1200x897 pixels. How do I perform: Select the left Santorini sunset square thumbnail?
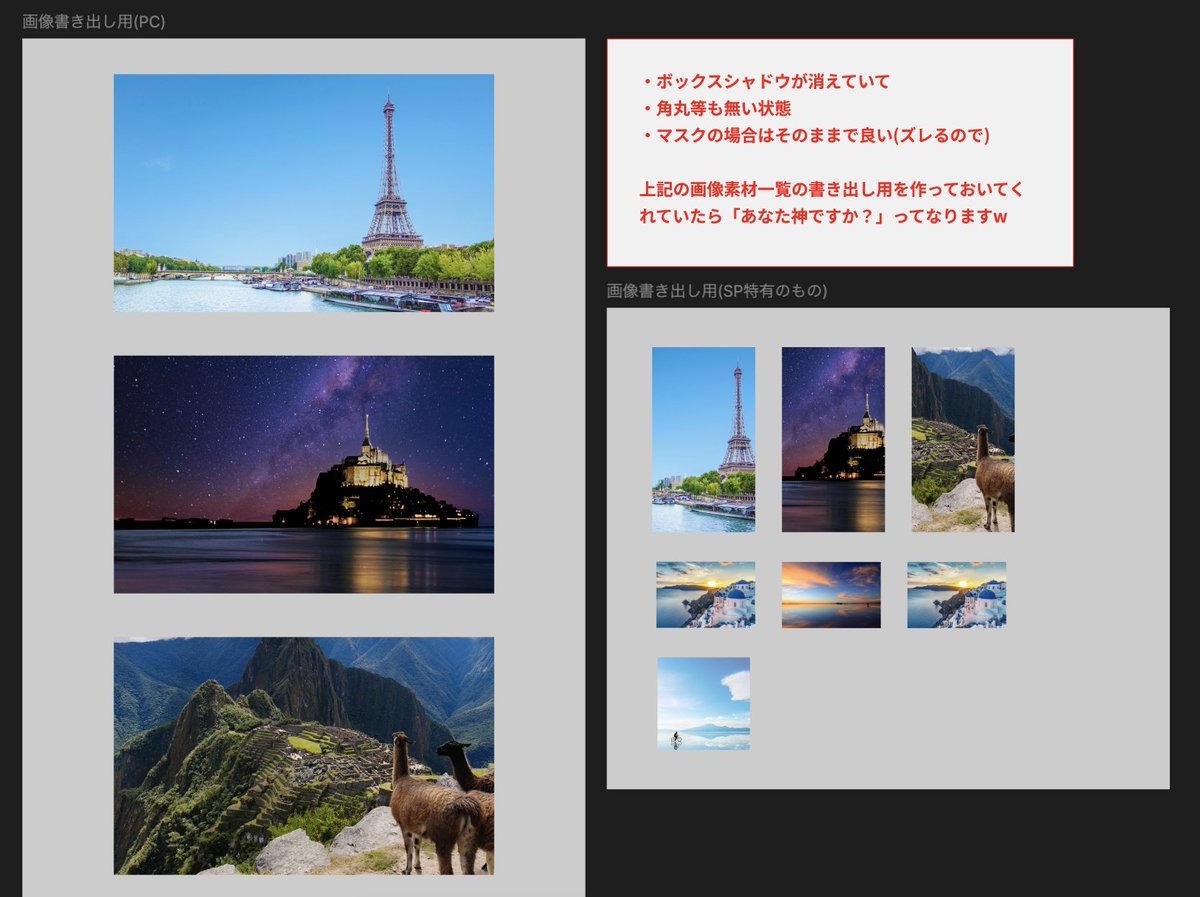706,595
